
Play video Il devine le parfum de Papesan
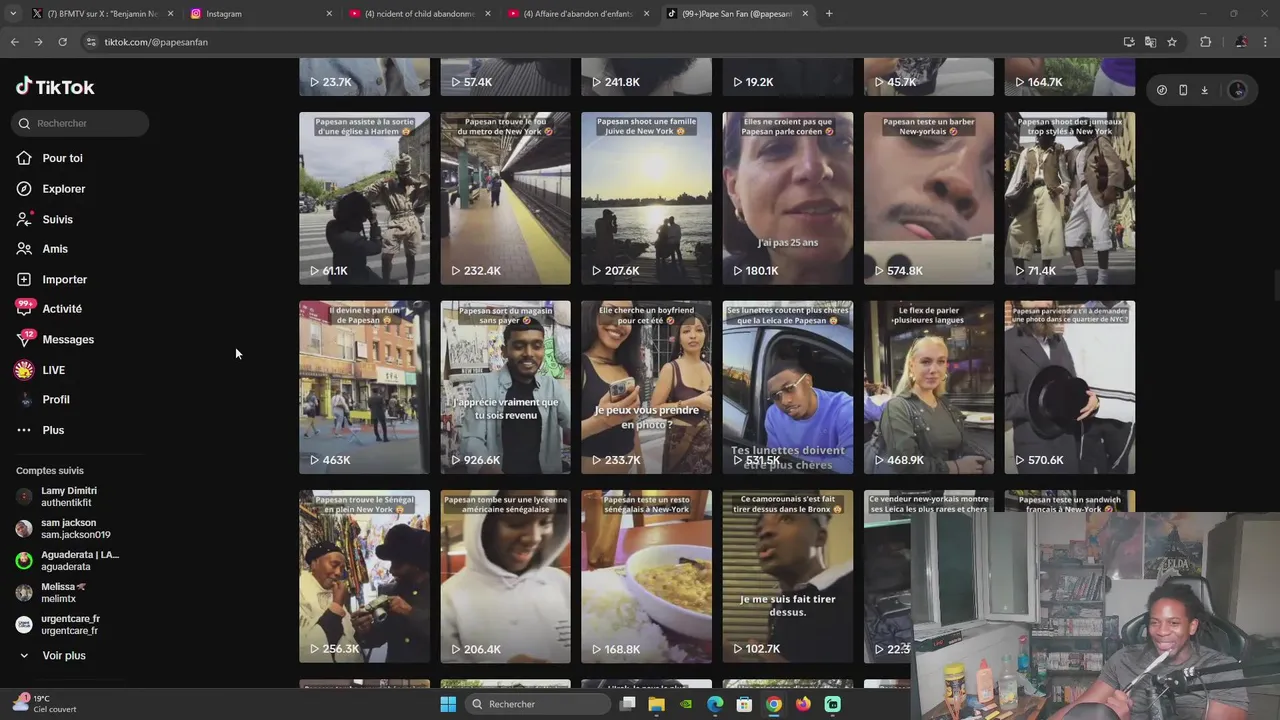[364, 387]
